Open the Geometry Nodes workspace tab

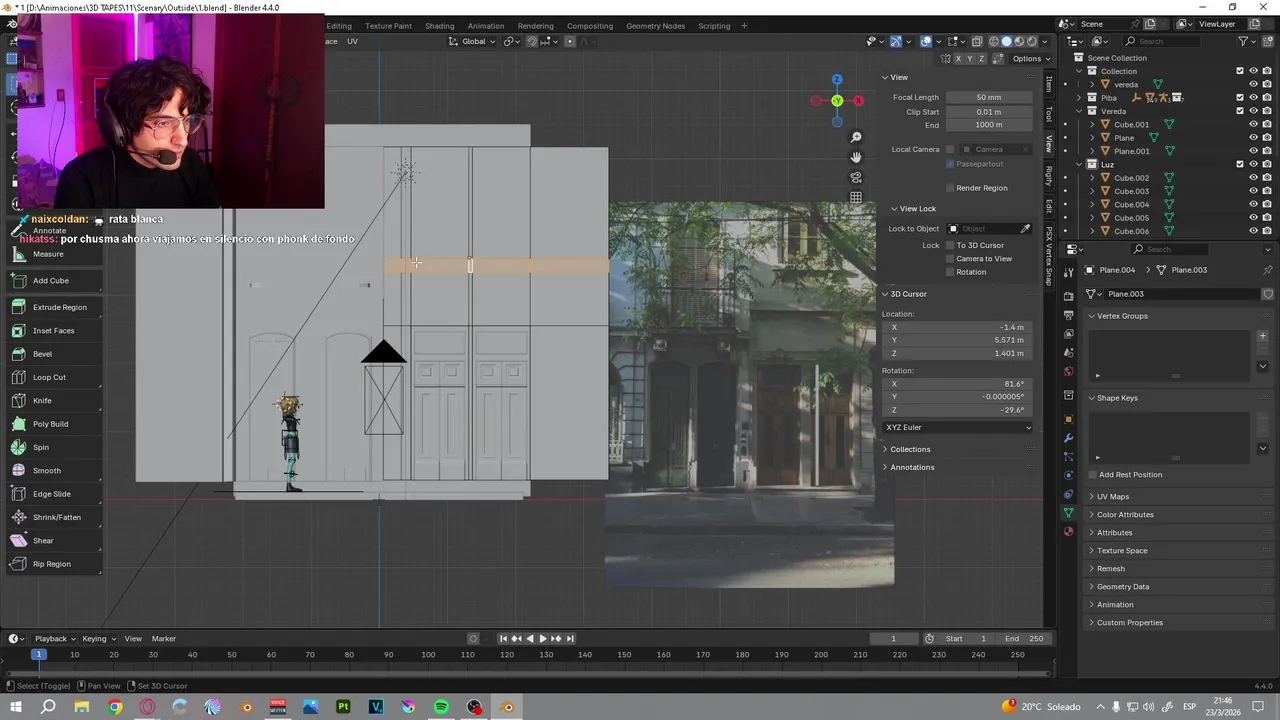[x=655, y=26]
